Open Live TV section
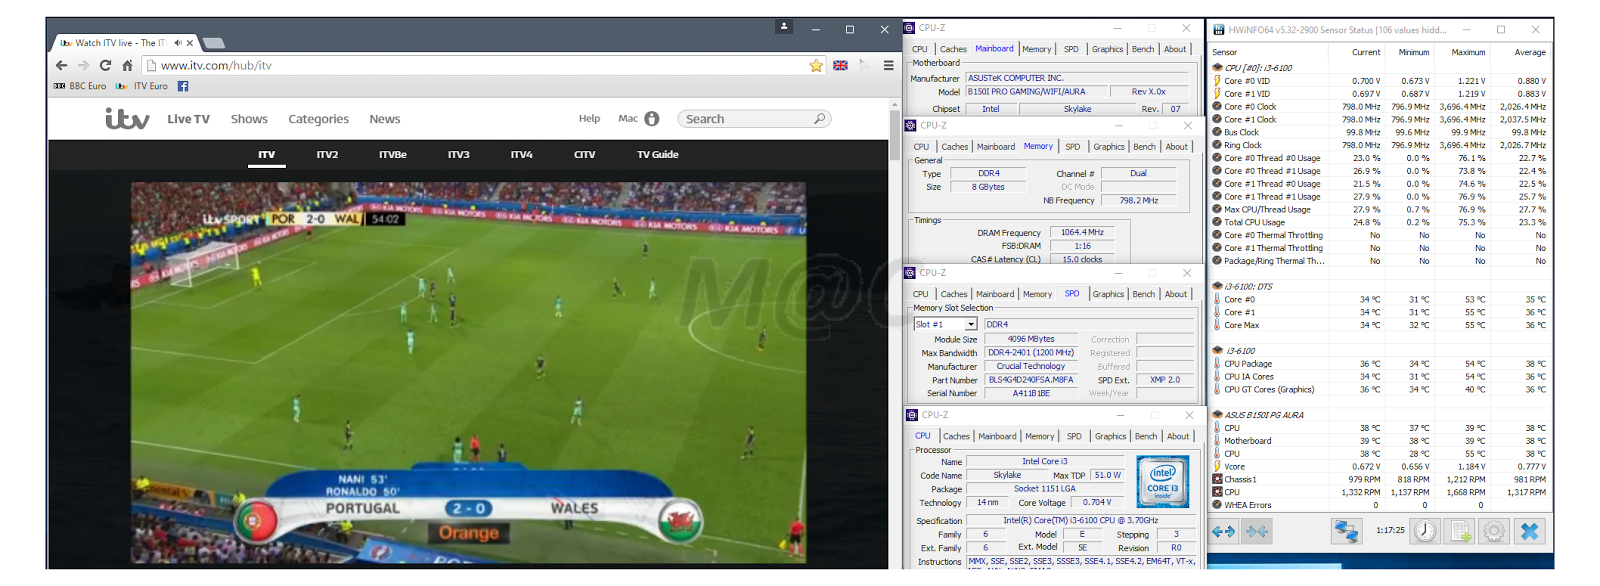The width and height of the screenshot is (1600, 586). click(x=188, y=119)
